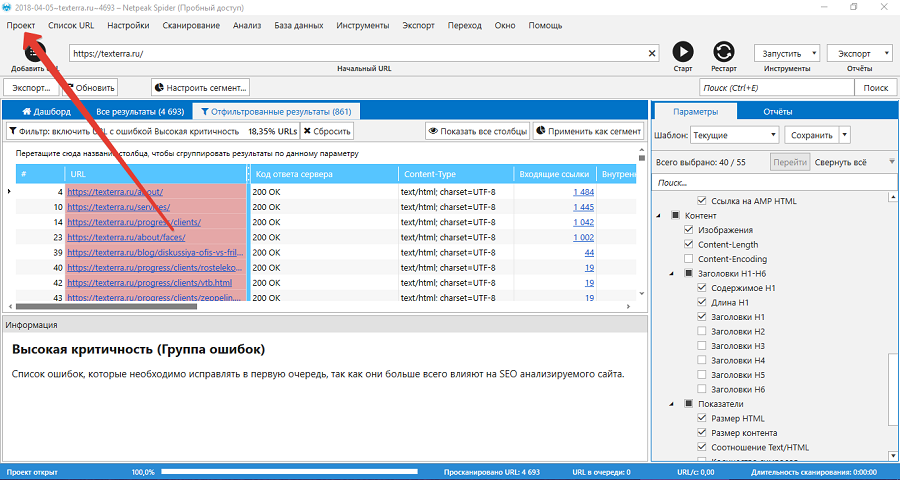Click the horizontal scrollbar of results table
This screenshot has height=480, width=900.
point(106,307)
